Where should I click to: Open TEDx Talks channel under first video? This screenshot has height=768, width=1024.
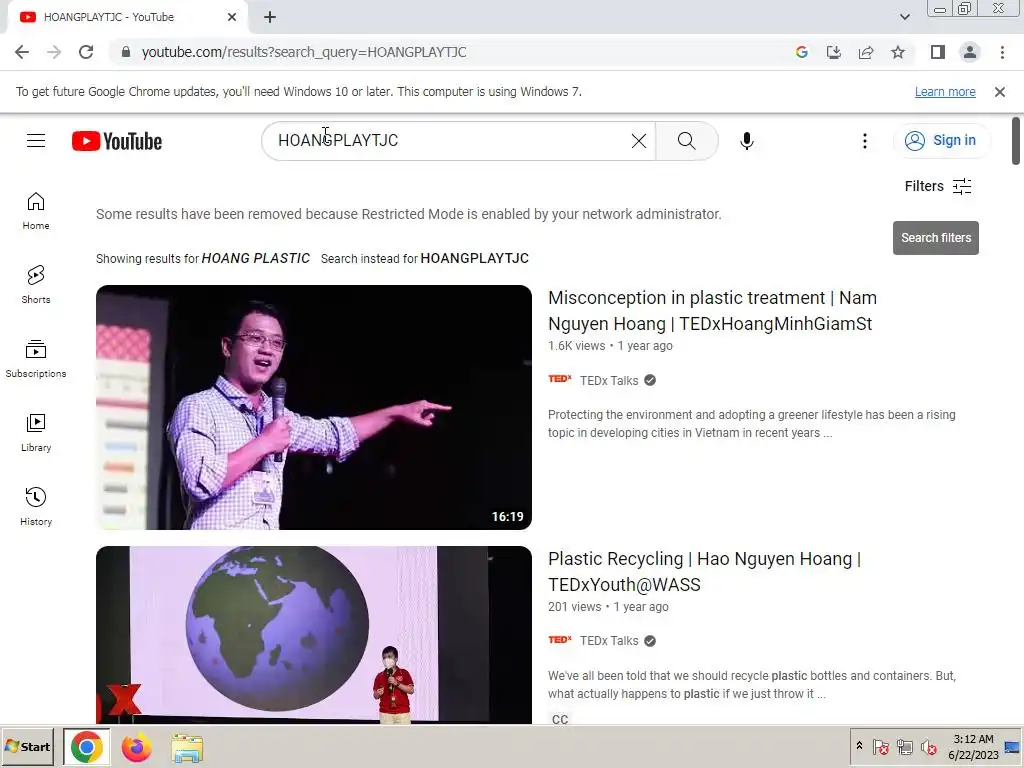[609, 380]
